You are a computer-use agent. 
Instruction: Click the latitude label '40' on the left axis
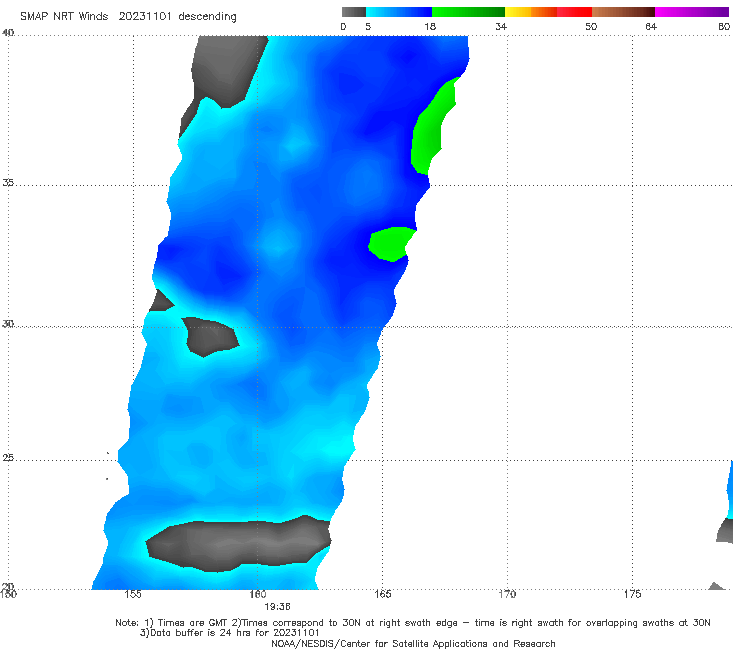8,33
